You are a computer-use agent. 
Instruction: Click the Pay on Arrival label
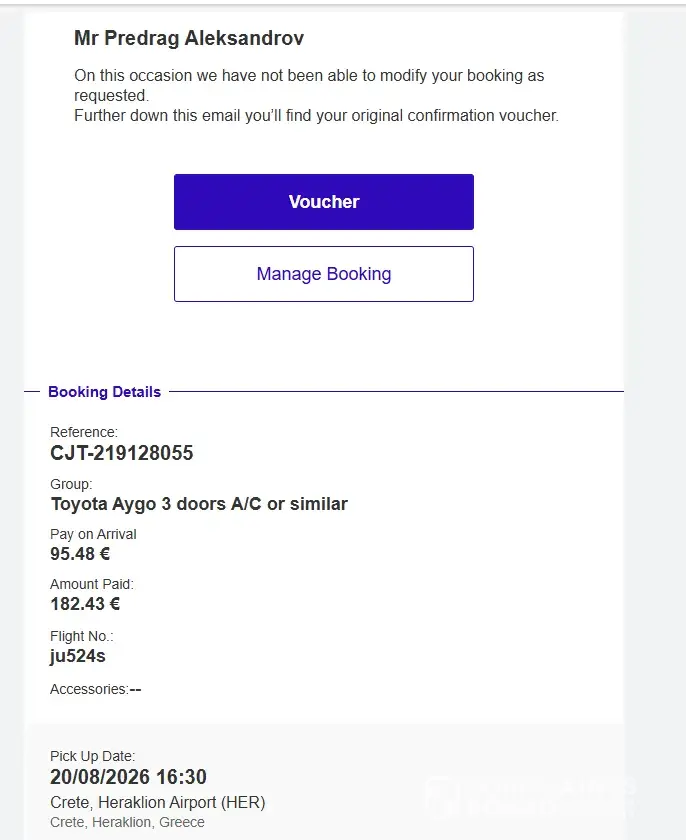[93, 534]
